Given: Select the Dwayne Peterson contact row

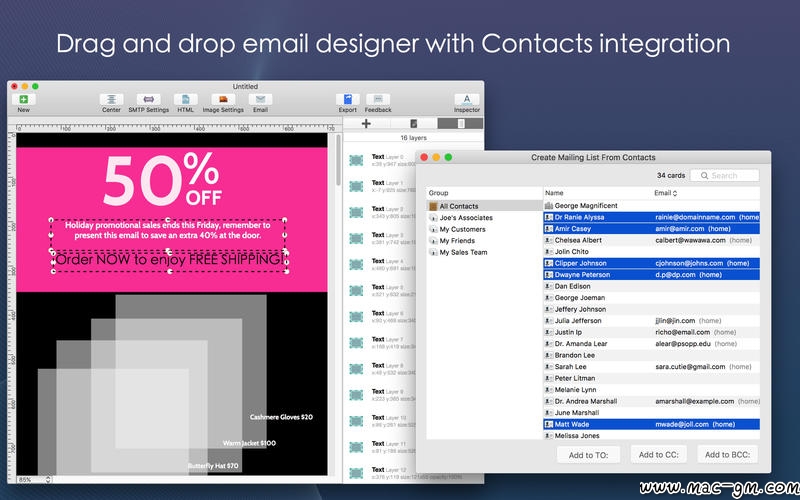Looking at the screenshot, I should coord(652,274).
